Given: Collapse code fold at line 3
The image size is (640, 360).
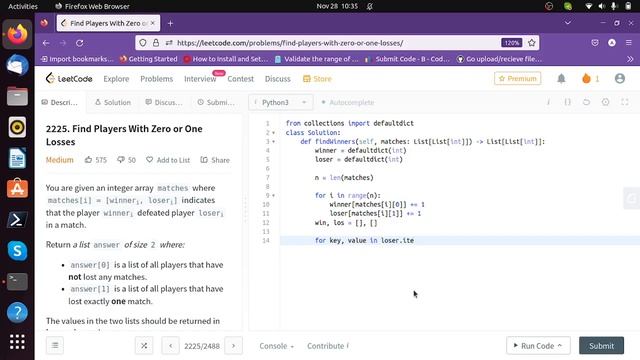Looking at the screenshot, I should pos(273,142).
